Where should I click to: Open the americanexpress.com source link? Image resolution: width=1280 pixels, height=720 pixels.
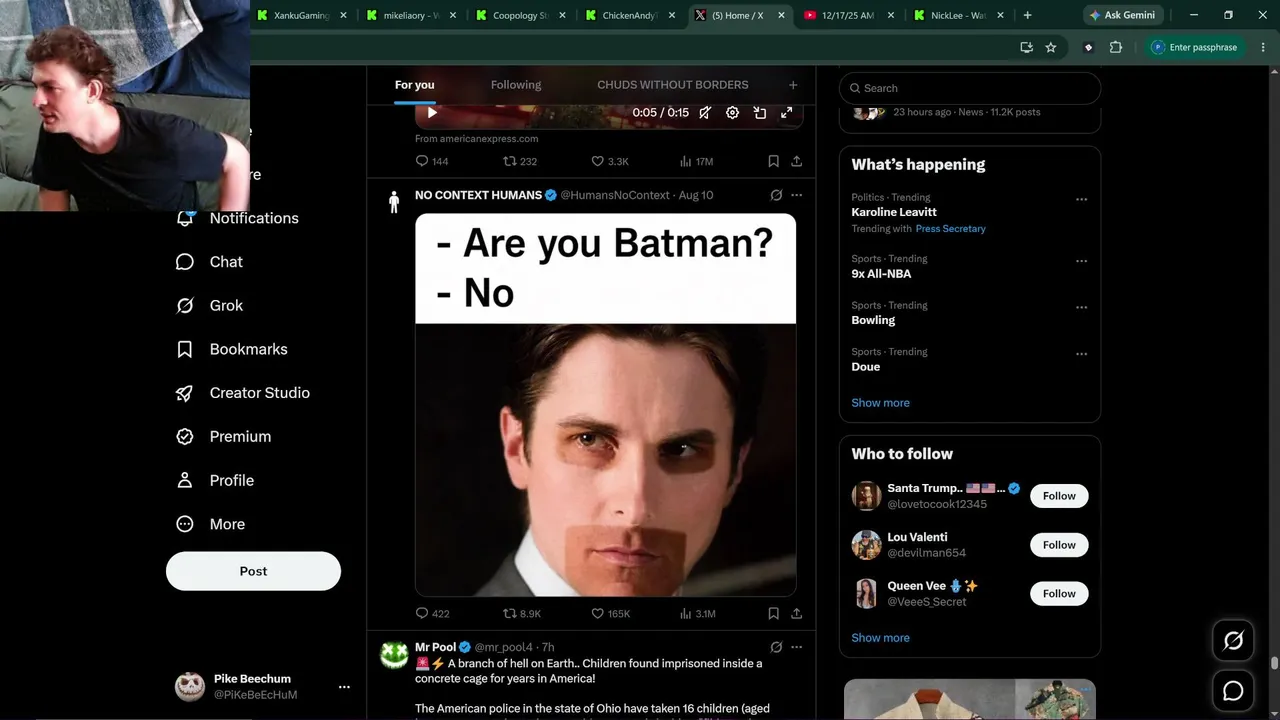[x=477, y=139]
